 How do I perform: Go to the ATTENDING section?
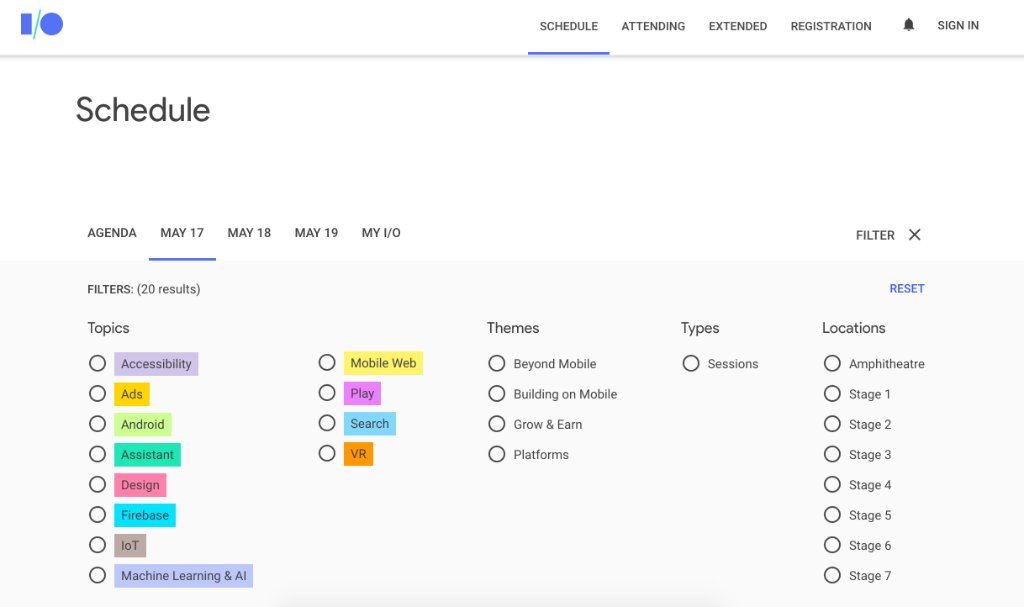(x=653, y=26)
